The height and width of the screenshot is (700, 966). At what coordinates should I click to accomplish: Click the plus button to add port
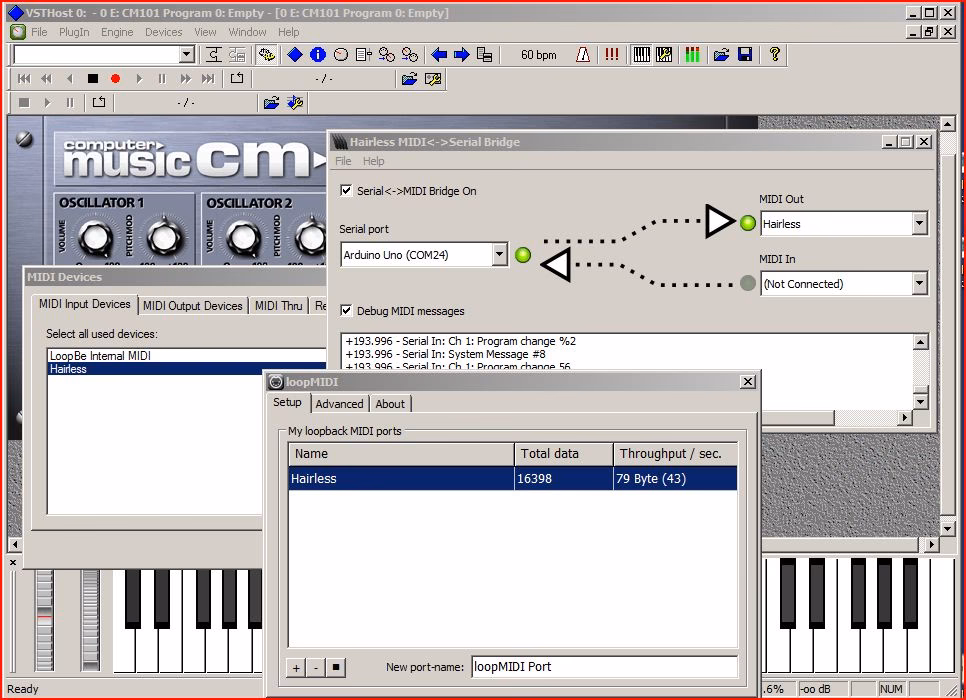296,667
